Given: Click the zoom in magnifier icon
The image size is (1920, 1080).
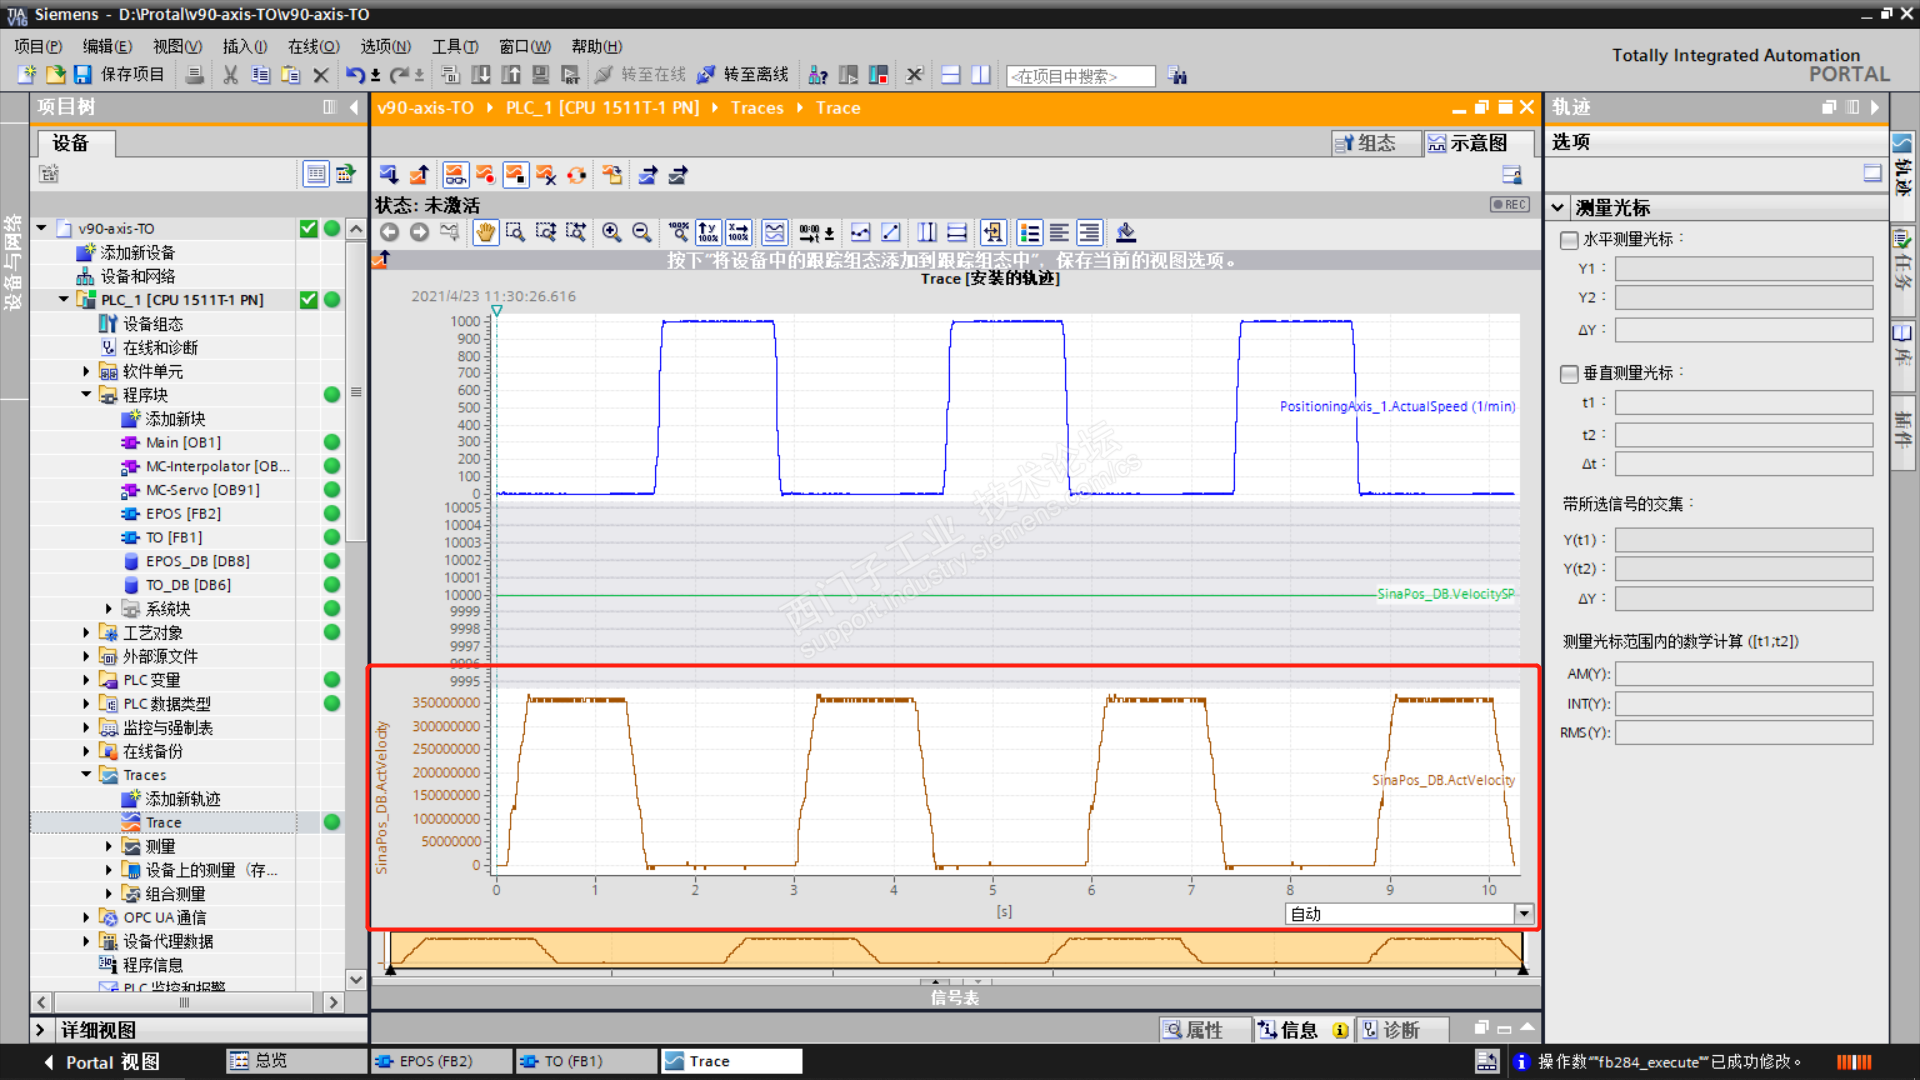Looking at the screenshot, I should point(611,233).
